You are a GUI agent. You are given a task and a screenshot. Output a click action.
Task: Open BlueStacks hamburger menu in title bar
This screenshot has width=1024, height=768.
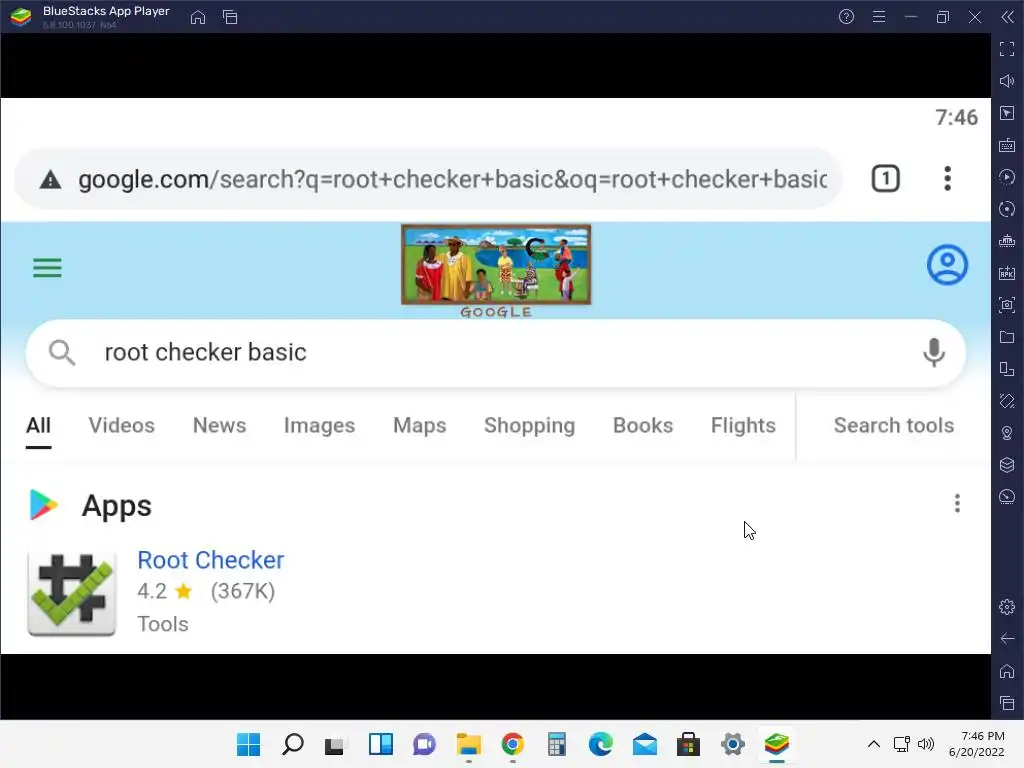(879, 17)
